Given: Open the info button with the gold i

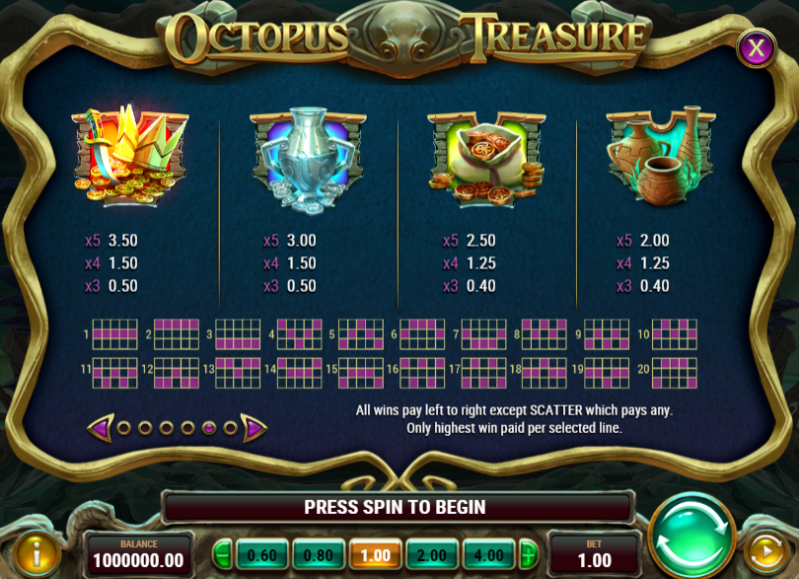Looking at the screenshot, I should click(x=36, y=555).
